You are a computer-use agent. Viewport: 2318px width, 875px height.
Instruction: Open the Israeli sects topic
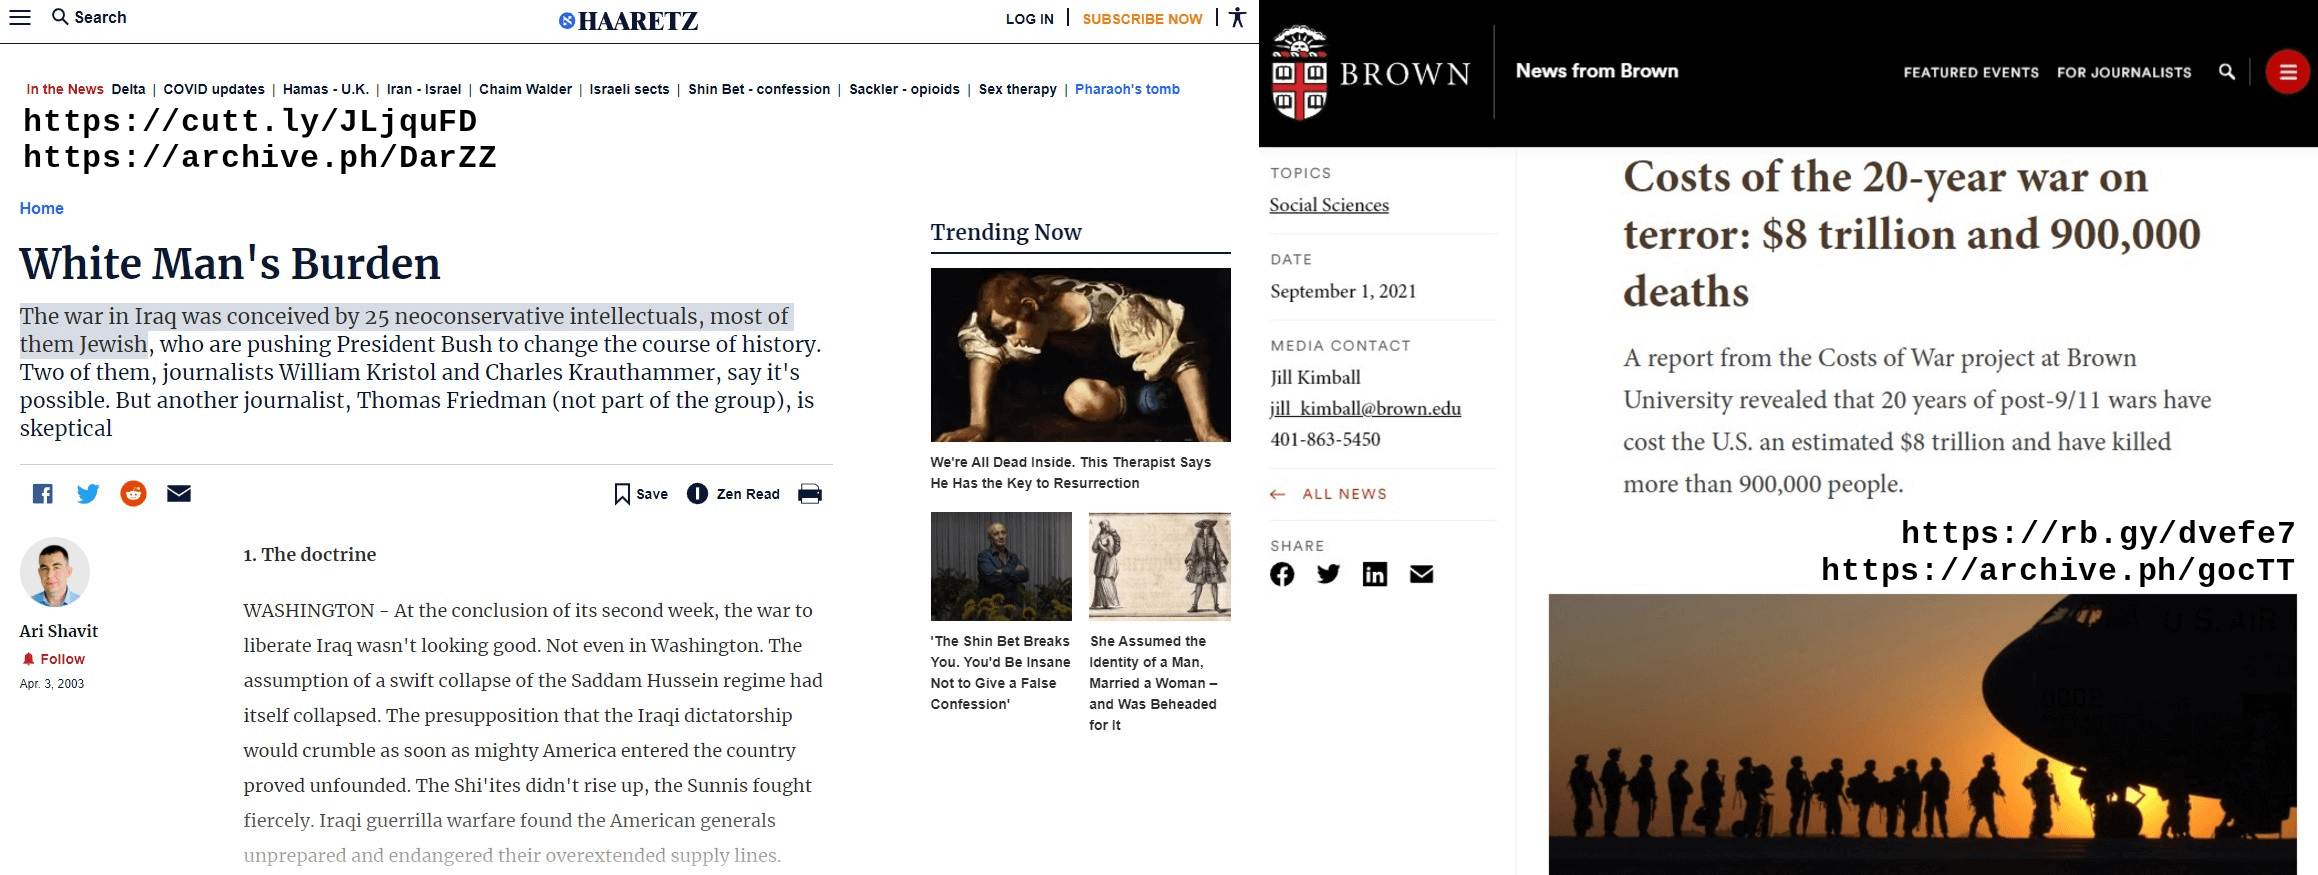[x=629, y=89]
